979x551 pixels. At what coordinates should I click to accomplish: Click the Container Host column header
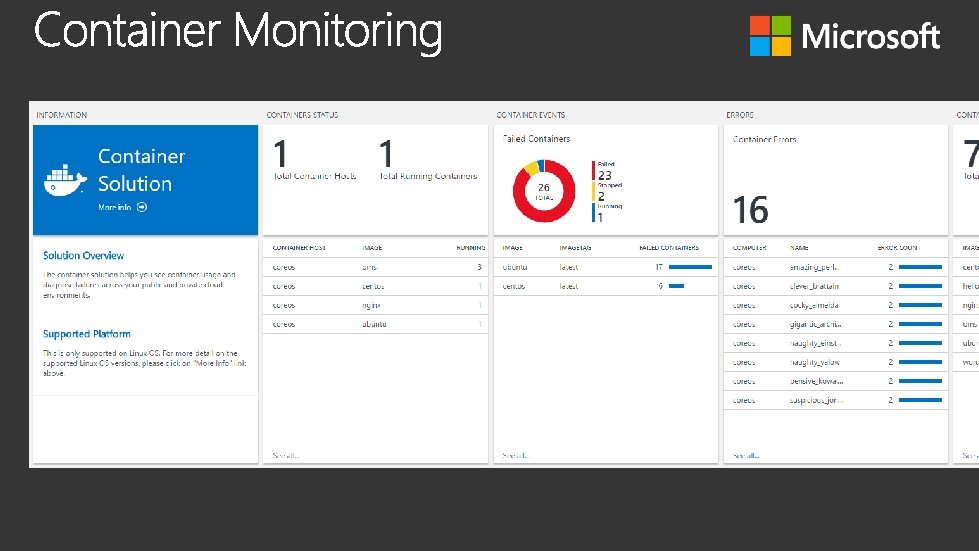[x=299, y=248]
